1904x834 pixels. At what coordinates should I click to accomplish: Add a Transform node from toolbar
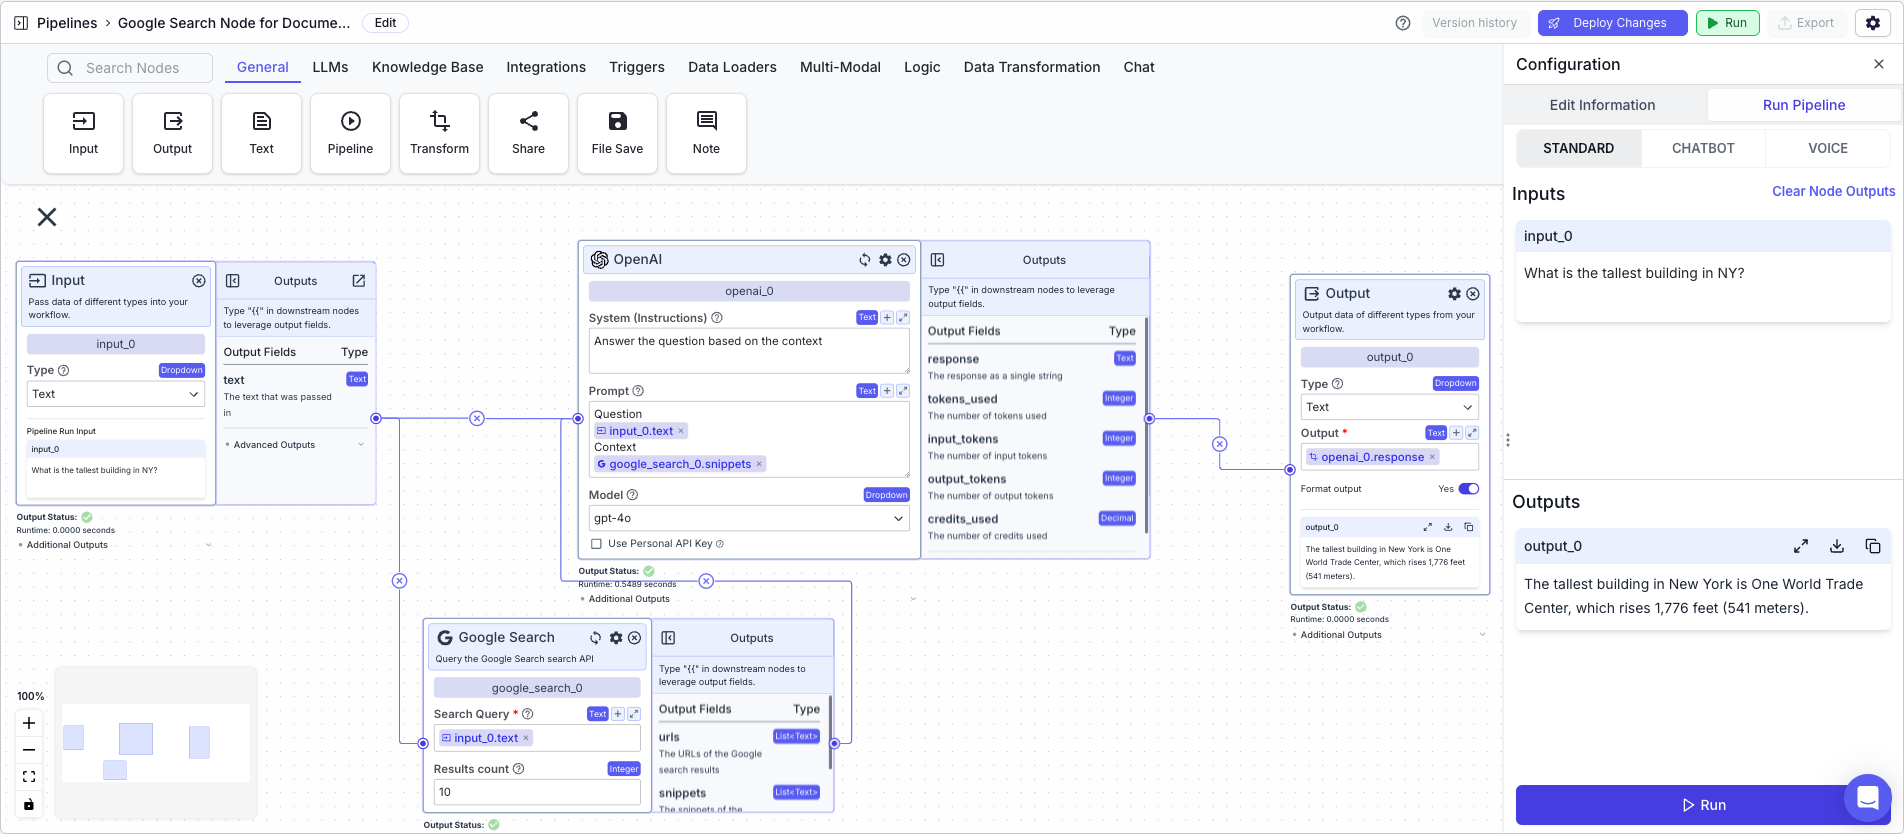[x=439, y=133]
